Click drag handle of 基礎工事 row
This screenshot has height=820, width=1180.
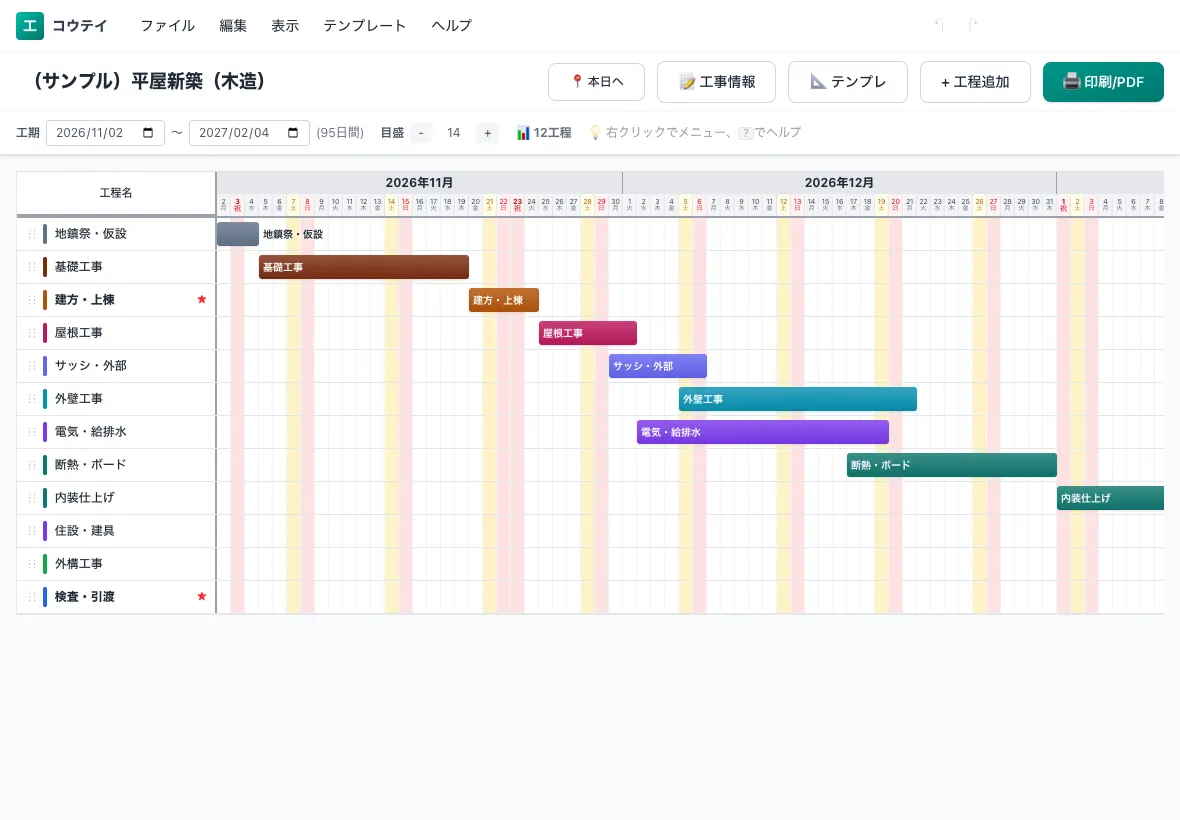click(32, 267)
